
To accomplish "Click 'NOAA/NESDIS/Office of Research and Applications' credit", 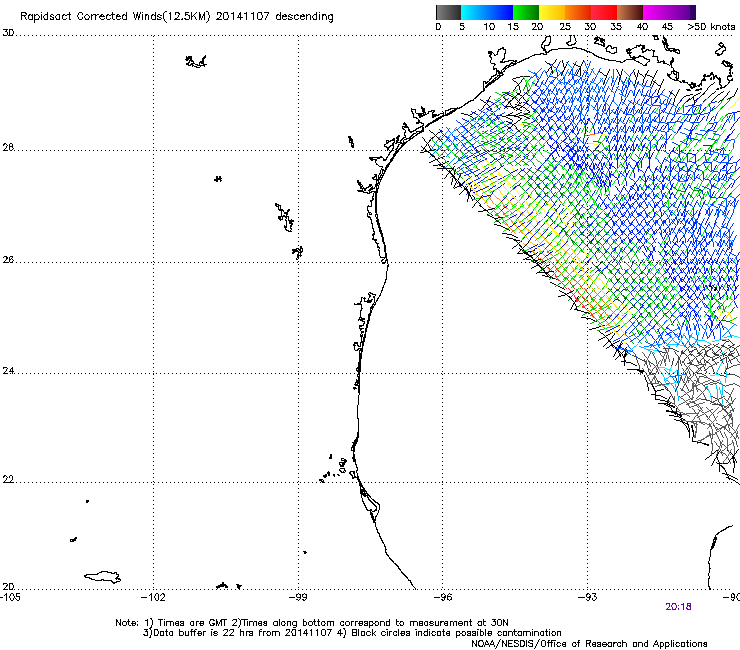I will tap(589, 644).
